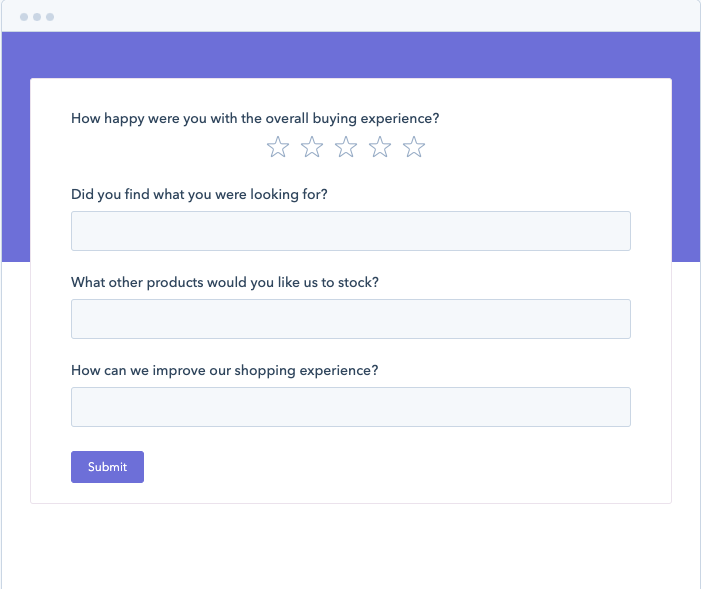The image size is (701, 589).
Task: Click the "What other products" question label
Action: (225, 282)
